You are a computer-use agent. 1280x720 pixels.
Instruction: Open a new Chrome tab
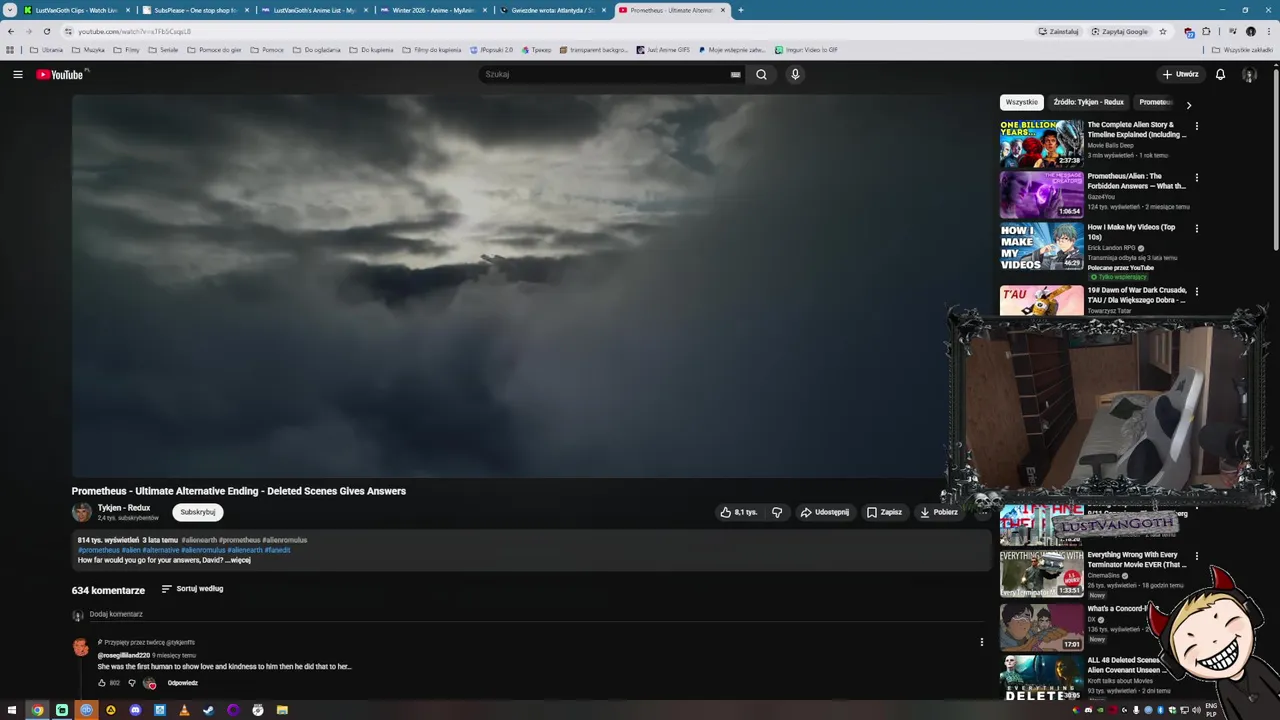tap(740, 10)
